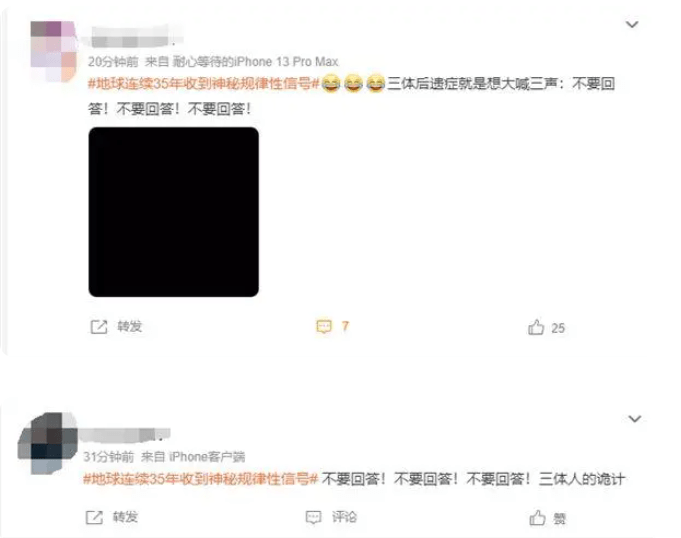Expand the second post's options chevron
The width and height of the screenshot is (681, 538).
pos(635,419)
